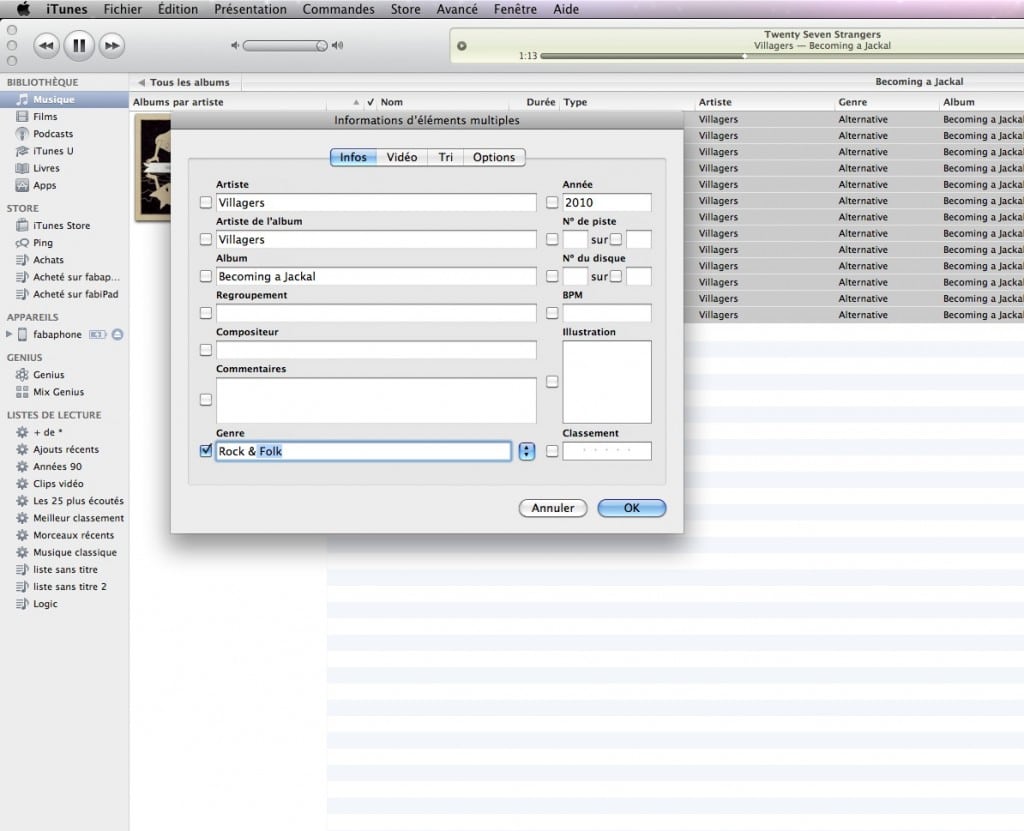
Task: Skip back to previous track
Action: (x=46, y=46)
